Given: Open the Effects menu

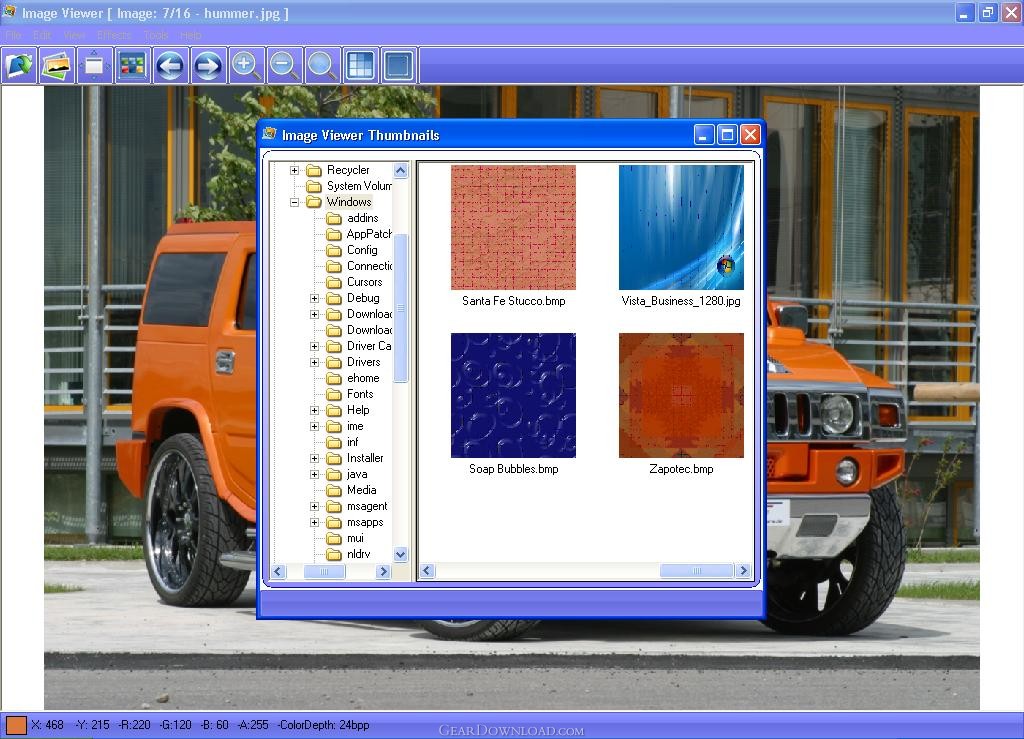Looking at the screenshot, I should [x=114, y=35].
